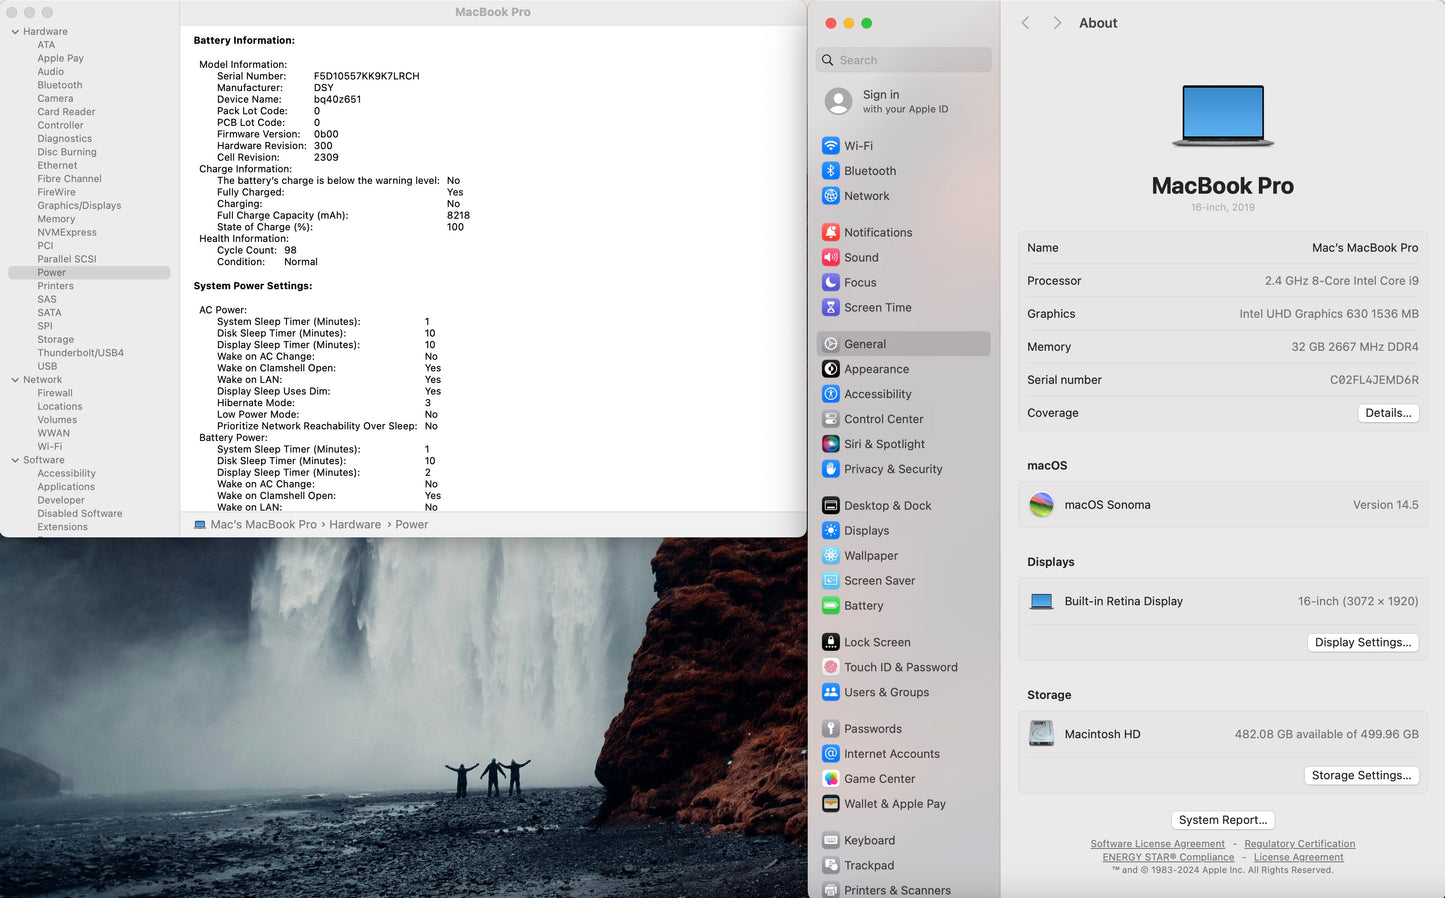Open the Appearance settings pane
The width and height of the screenshot is (1445, 898).
point(876,369)
